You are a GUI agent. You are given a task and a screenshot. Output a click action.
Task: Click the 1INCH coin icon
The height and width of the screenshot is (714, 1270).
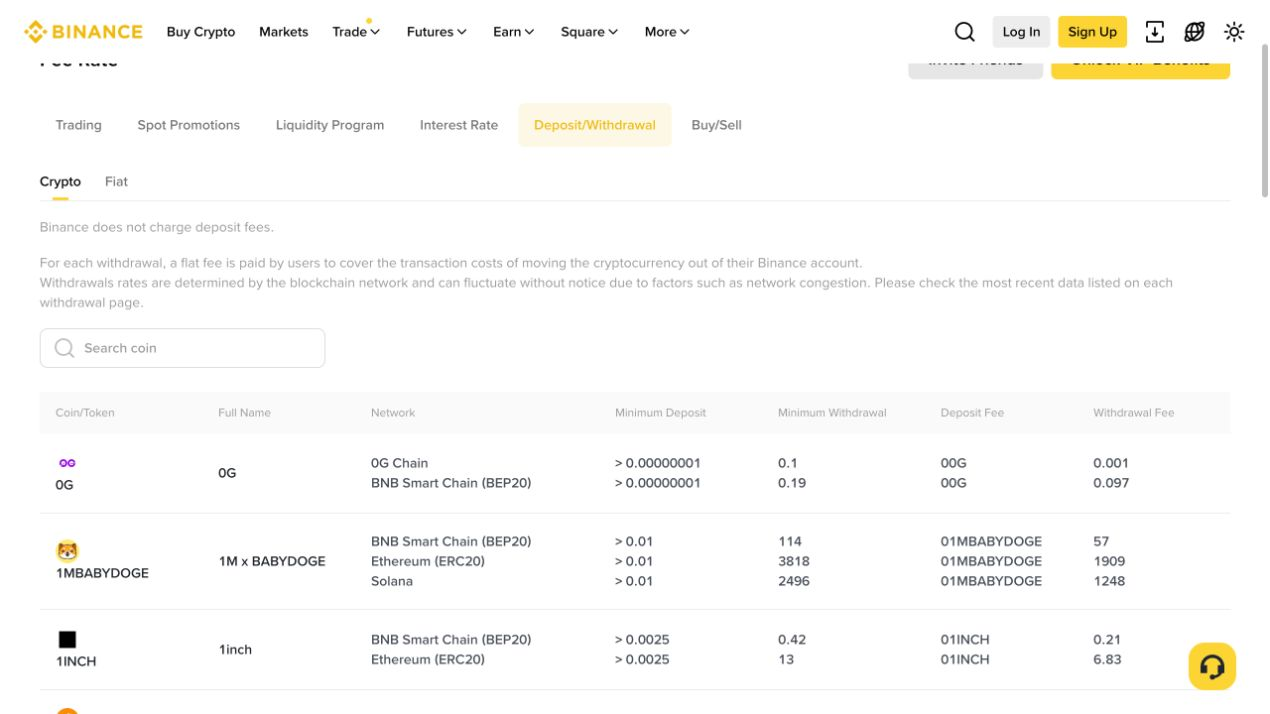67,639
